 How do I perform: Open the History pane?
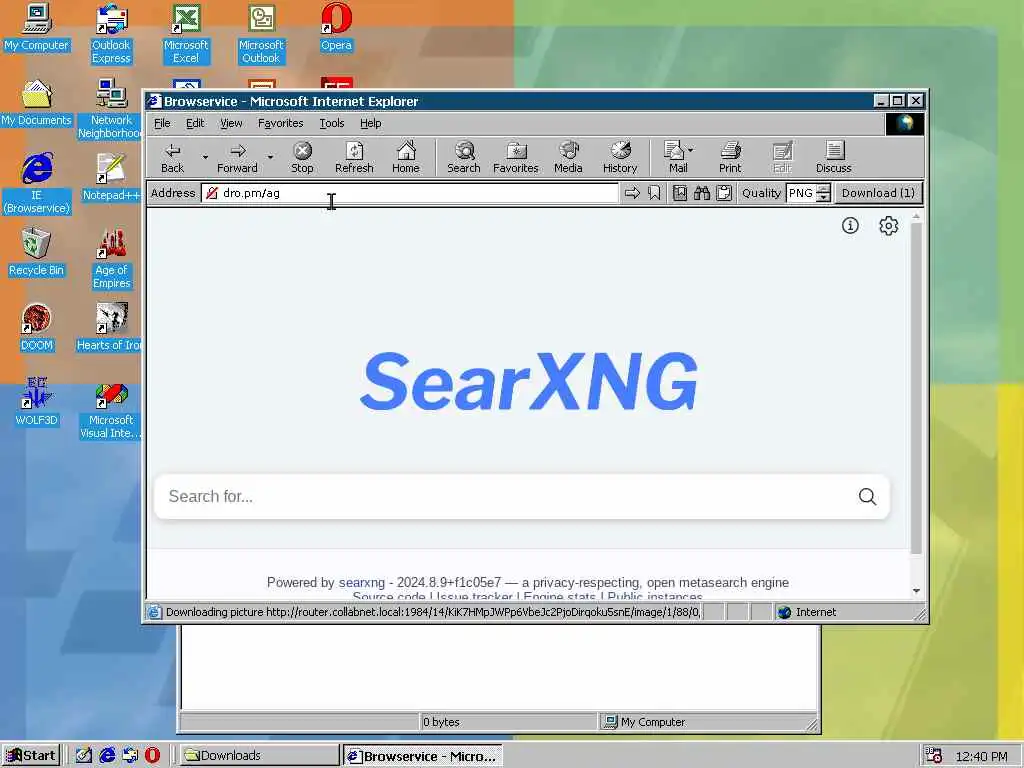pos(620,158)
